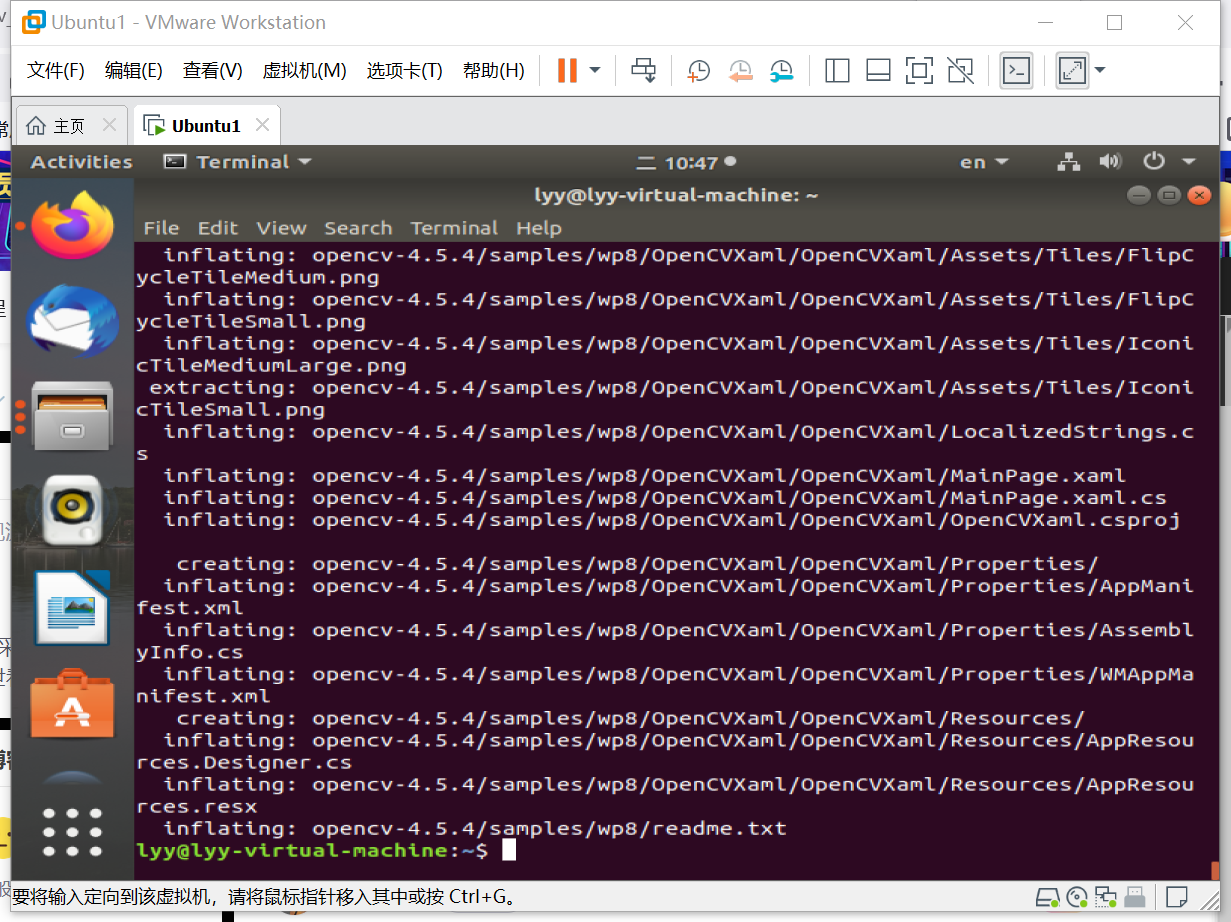Click the USB device icon in status bar
This screenshot has height=922, width=1231.
[1134, 897]
